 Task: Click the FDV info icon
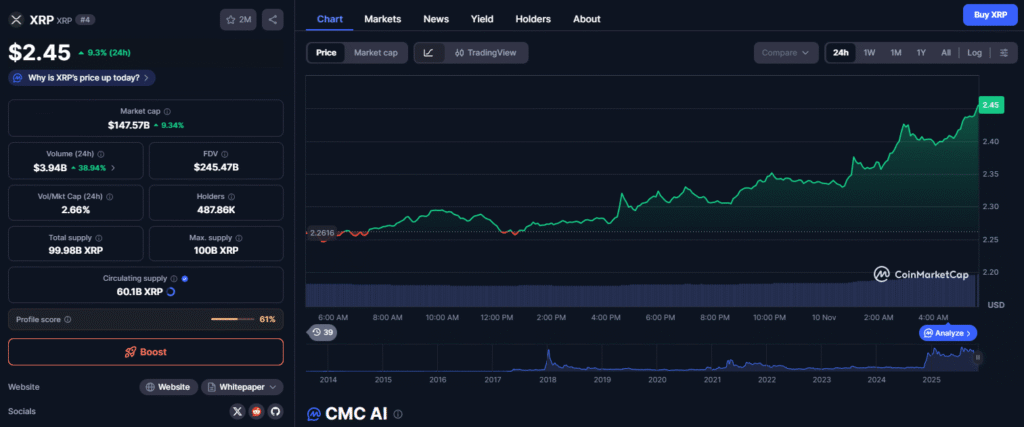coord(224,154)
